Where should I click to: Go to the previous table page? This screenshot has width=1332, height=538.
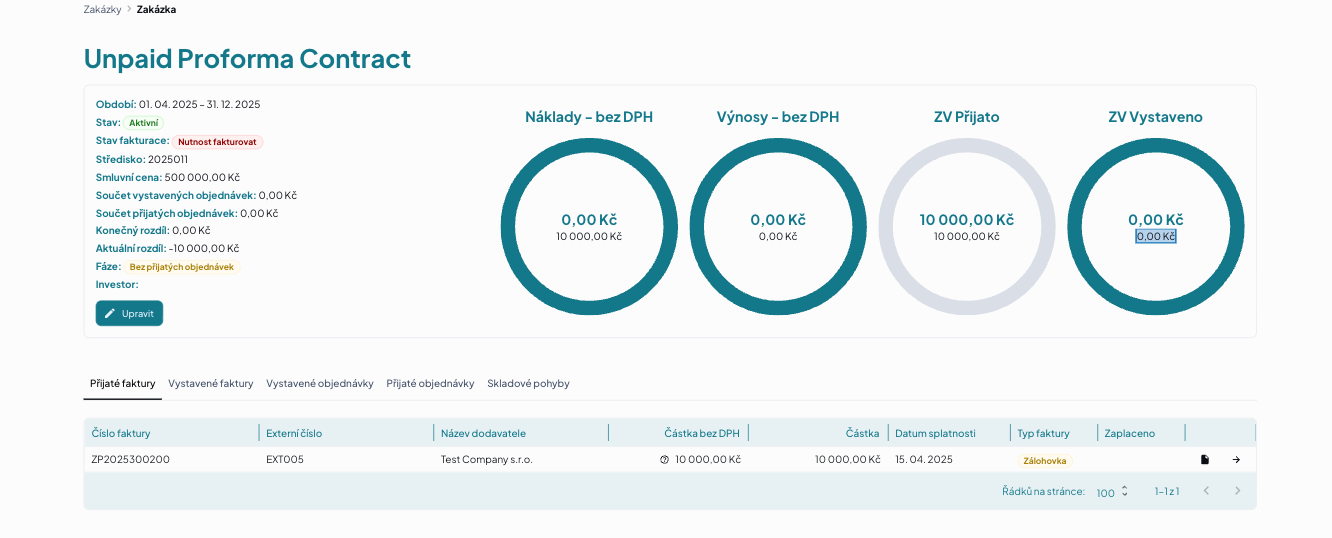(1206, 491)
